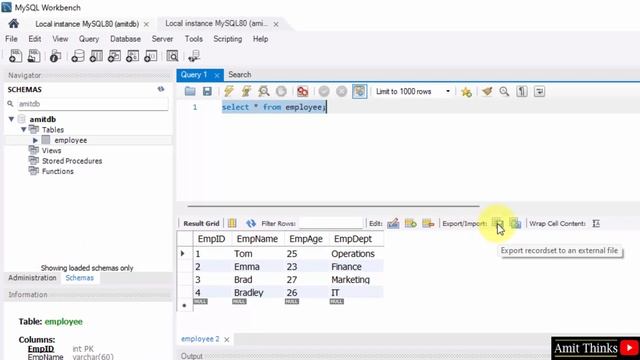Click the commit transaction icon
Image resolution: width=640 pixels, height=360 pixels.
pyautogui.click(x=324, y=91)
